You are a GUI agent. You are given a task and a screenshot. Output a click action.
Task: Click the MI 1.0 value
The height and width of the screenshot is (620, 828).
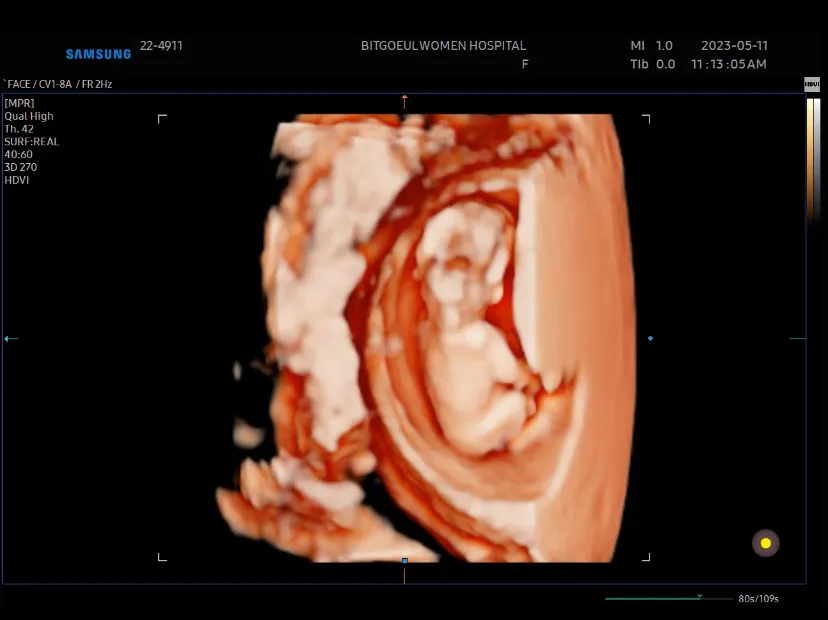pyautogui.click(x=651, y=46)
